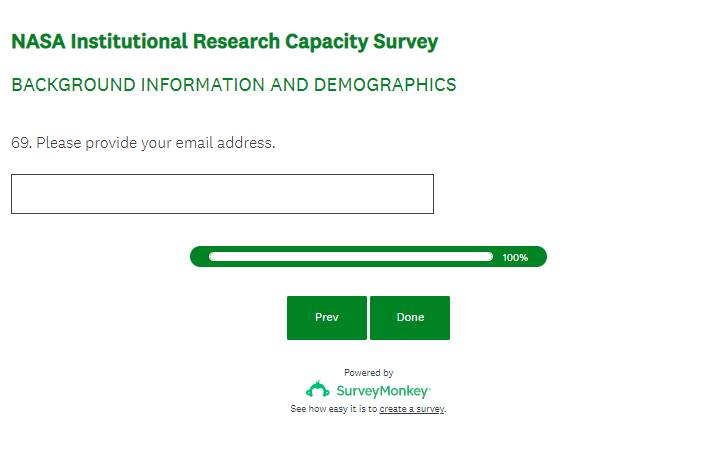Click the SurveyMonkey monkey logo icon

click(x=317, y=390)
